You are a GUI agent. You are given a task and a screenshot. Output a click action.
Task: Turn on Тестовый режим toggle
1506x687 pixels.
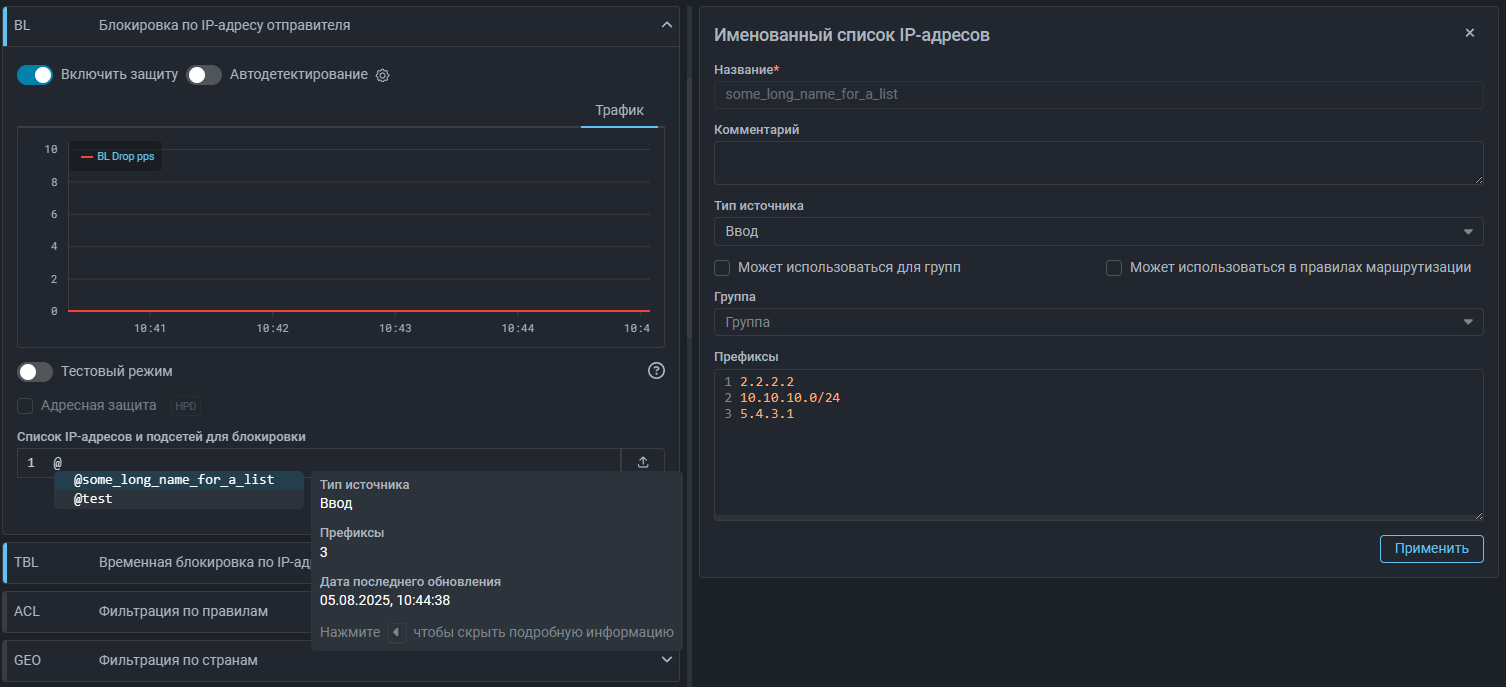tap(35, 372)
